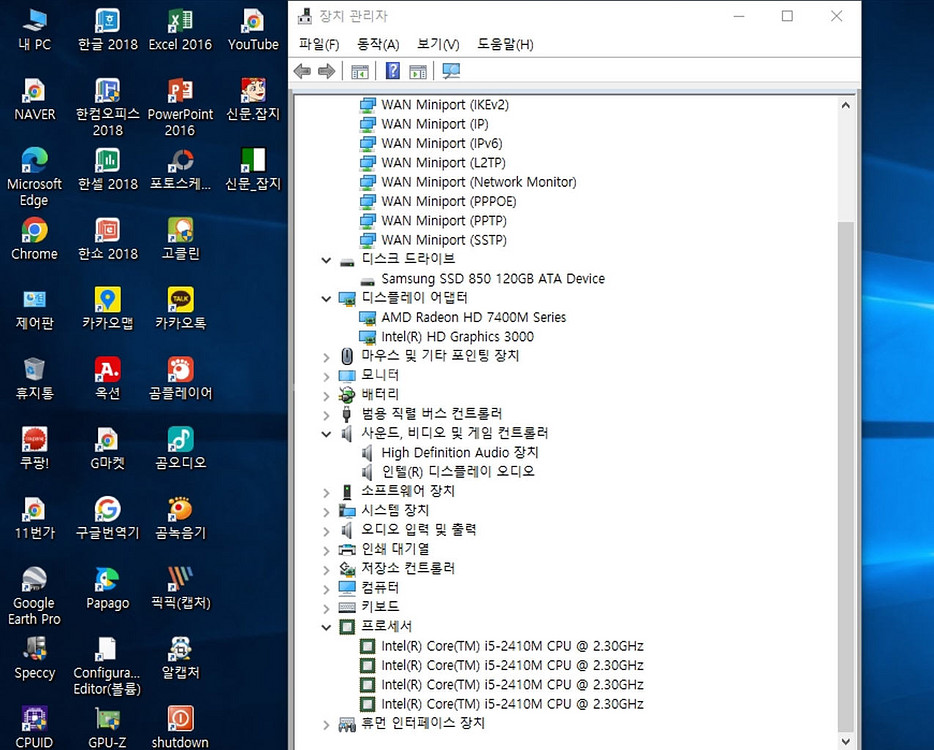Expand the 저장소 컨트롤러 category
The height and width of the screenshot is (750, 934).
pos(326,569)
